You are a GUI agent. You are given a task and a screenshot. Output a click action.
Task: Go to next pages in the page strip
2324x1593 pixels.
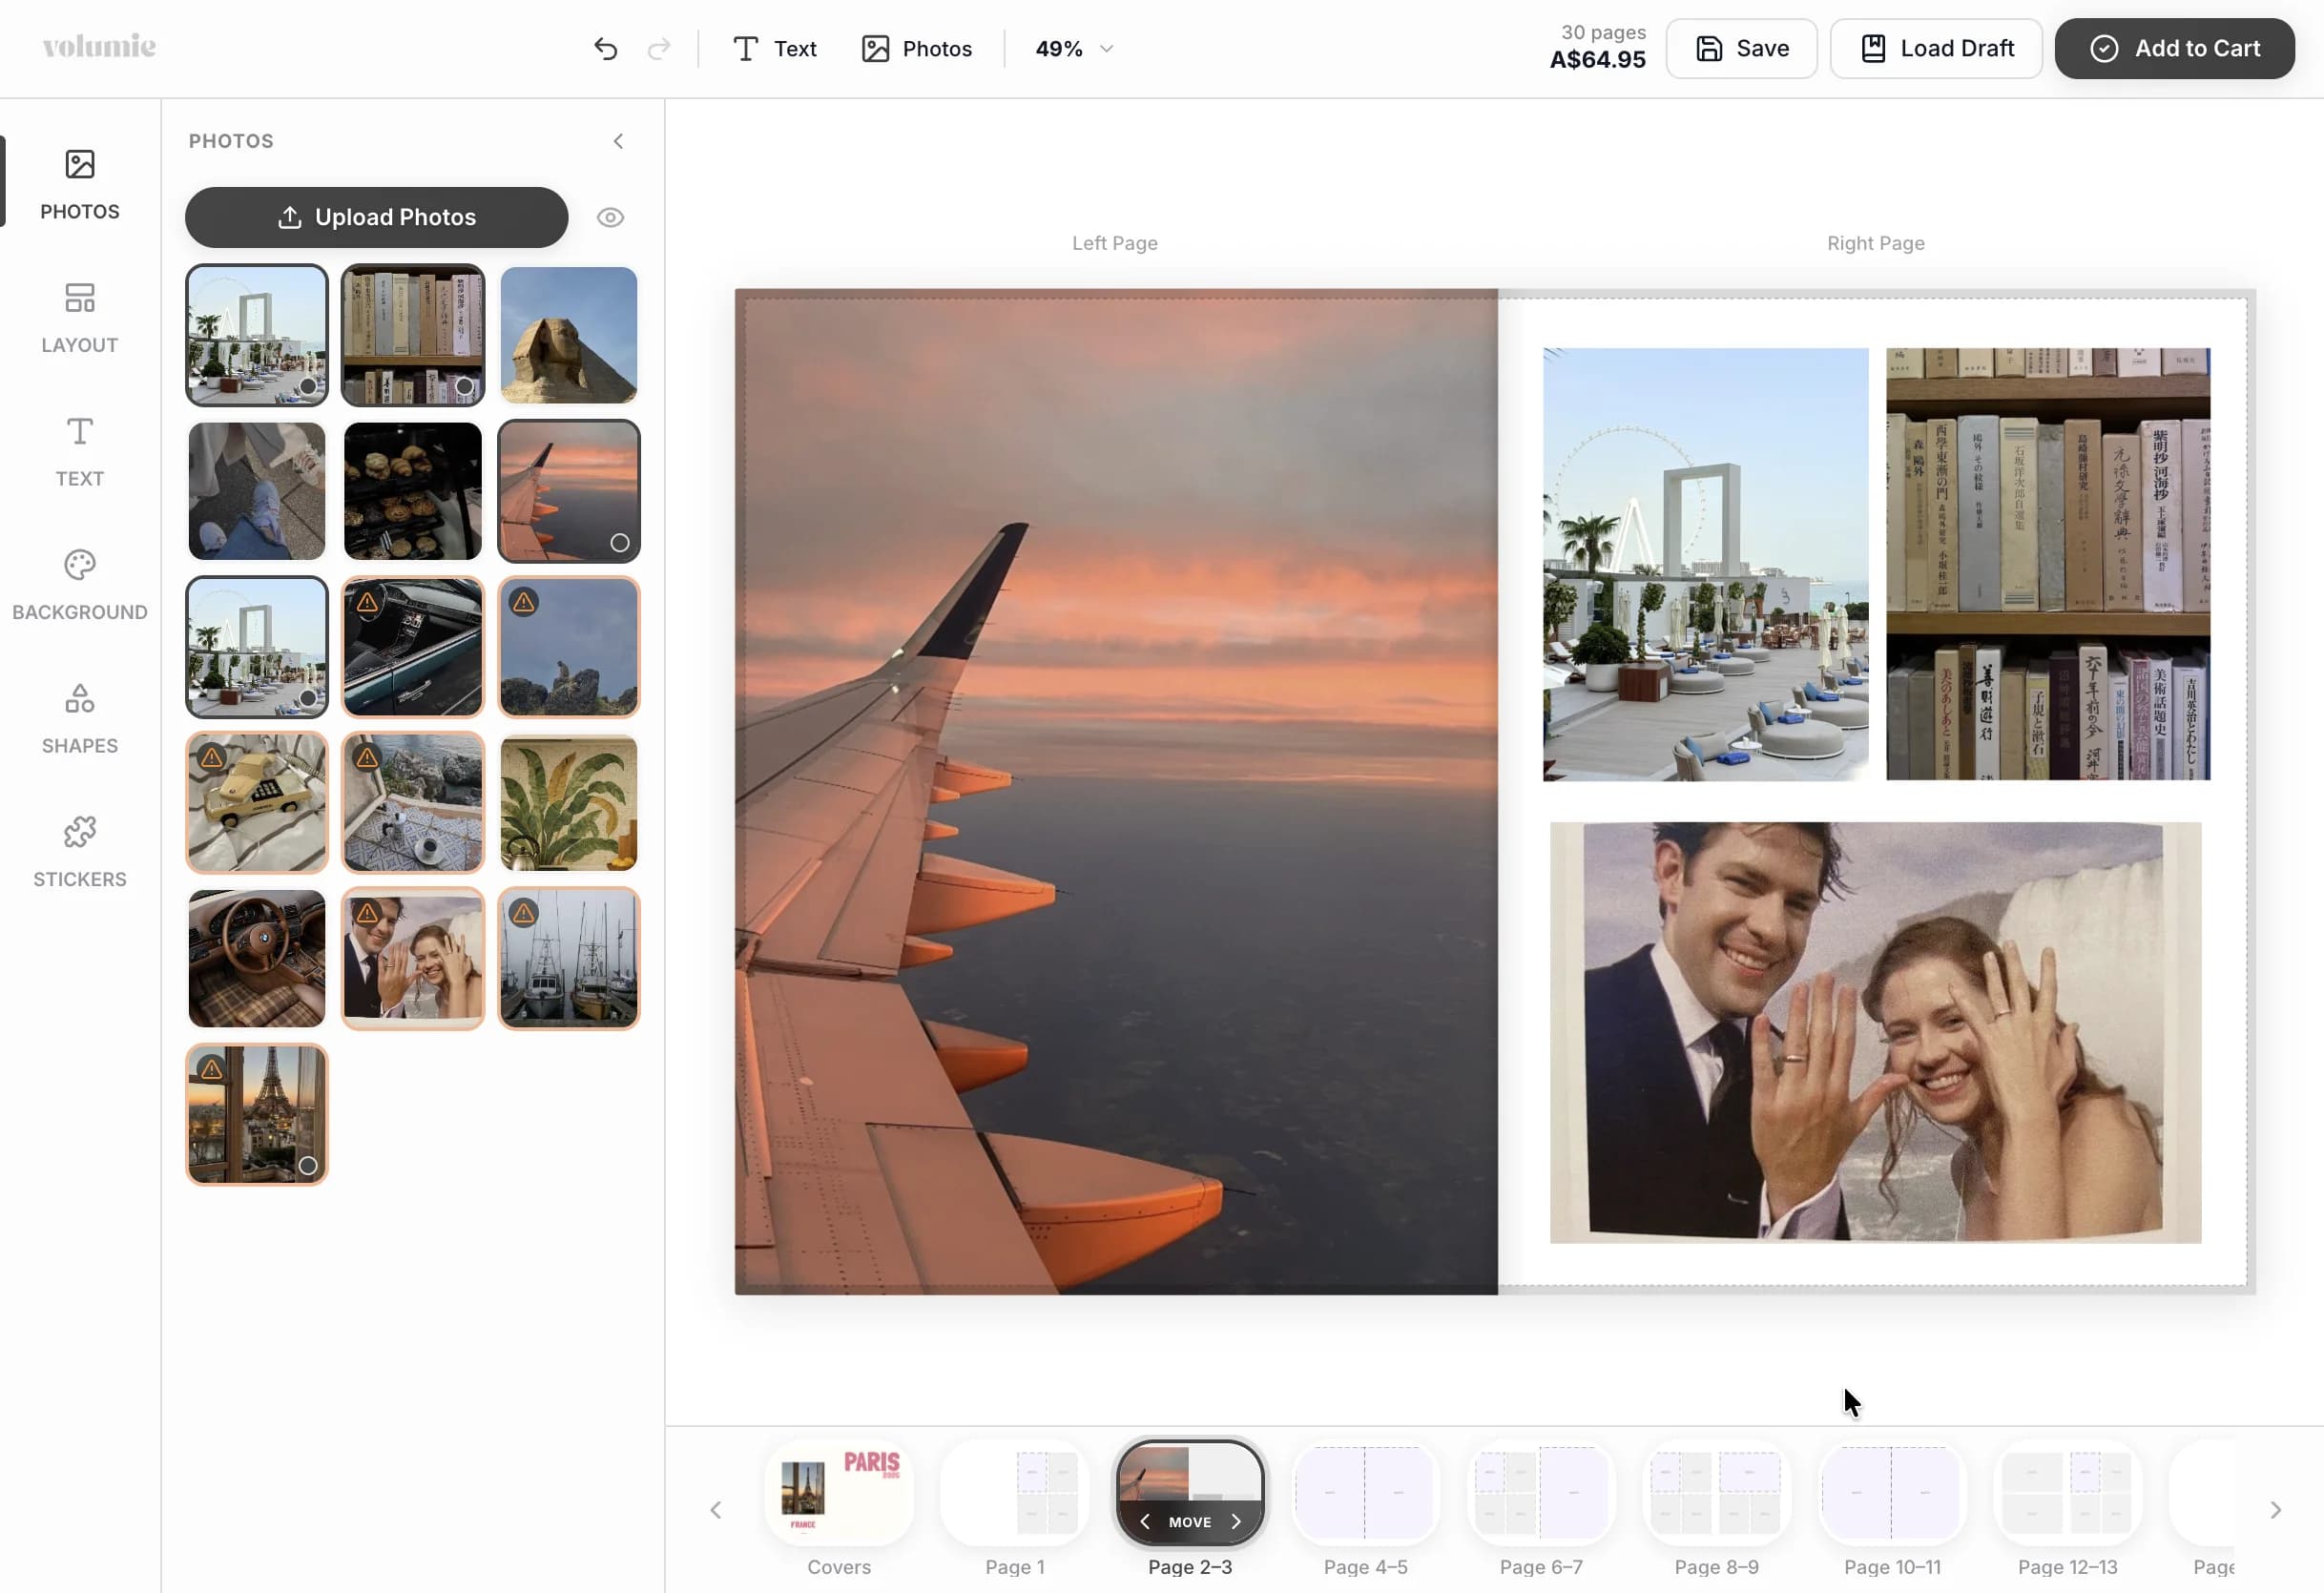click(2275, 1510)
